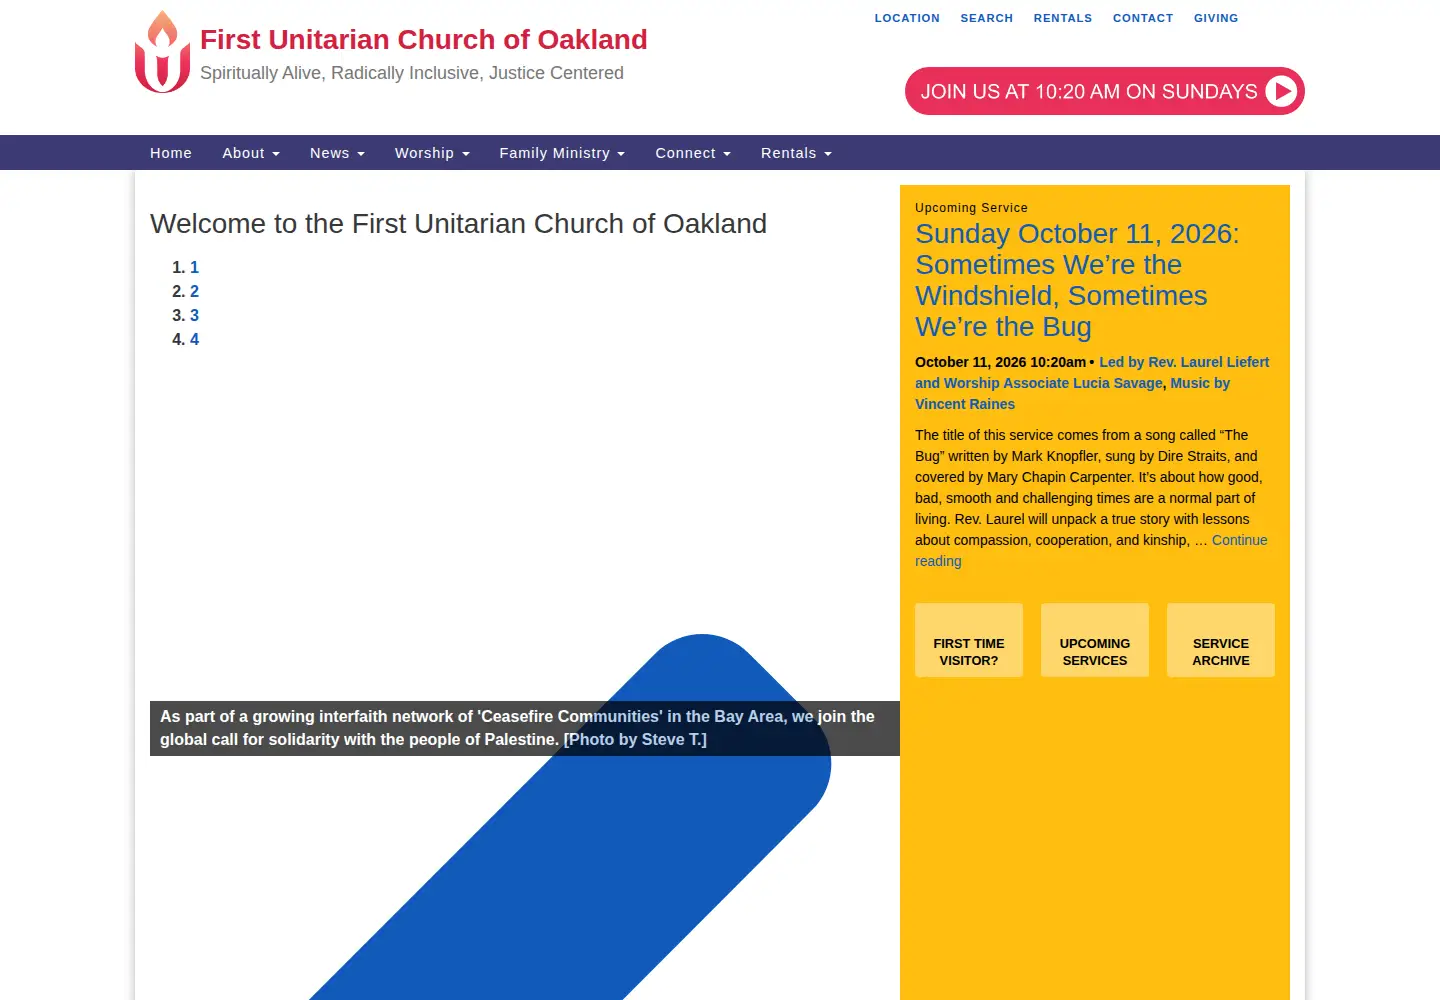1440x1000 pixels.
Task: Click the Spiritually Alive tagline text
Action: coord(412,73)
